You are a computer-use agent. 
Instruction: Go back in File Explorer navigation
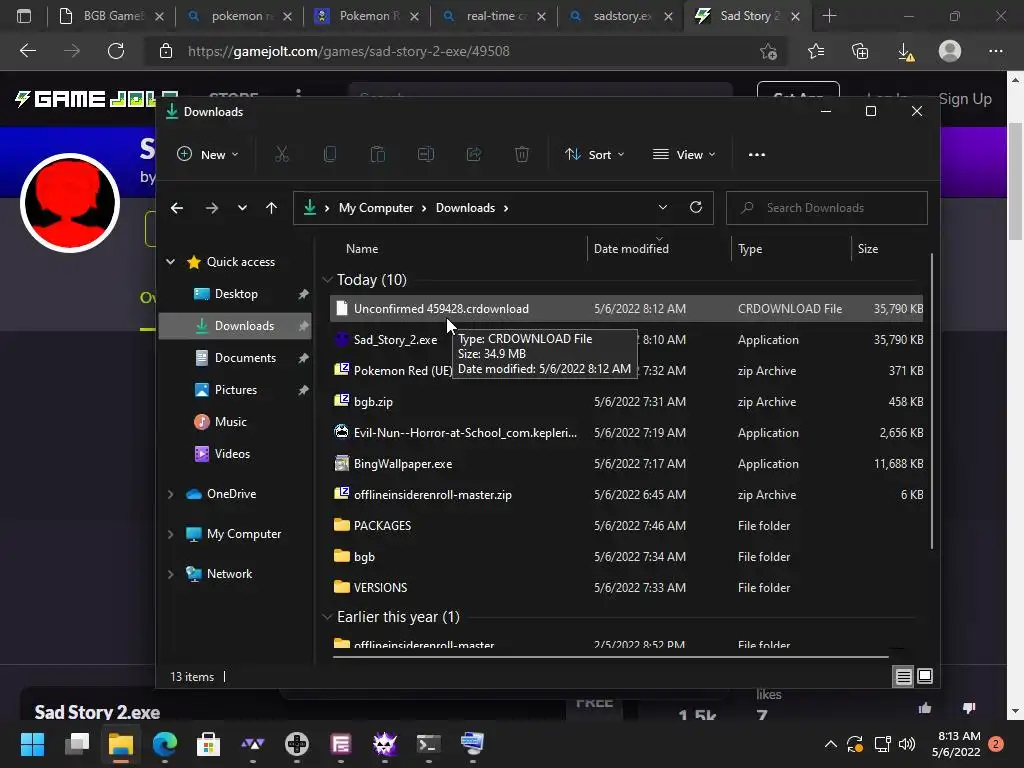pos(177,208)
